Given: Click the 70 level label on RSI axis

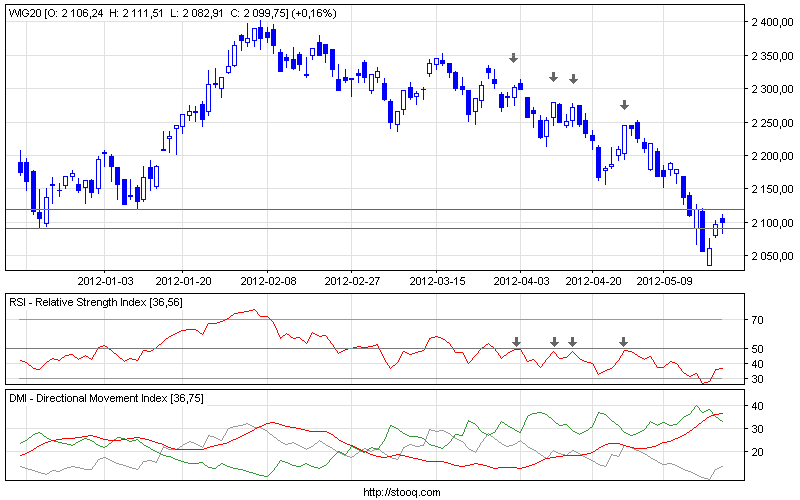Looking at the screenshot, I should (x=758, y=320).
